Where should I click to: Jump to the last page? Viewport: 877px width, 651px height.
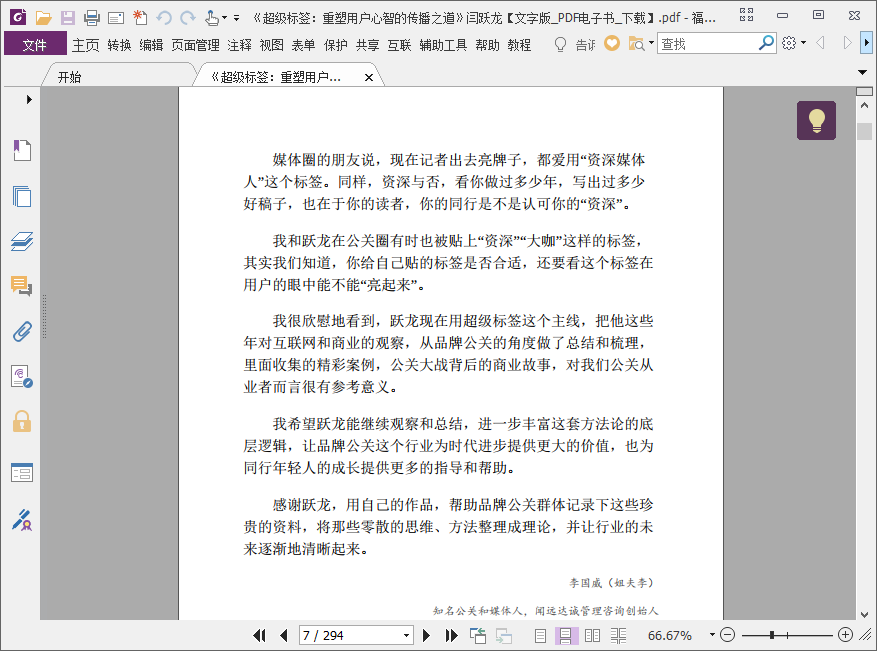pyautogui.click(x=451, y=635)
